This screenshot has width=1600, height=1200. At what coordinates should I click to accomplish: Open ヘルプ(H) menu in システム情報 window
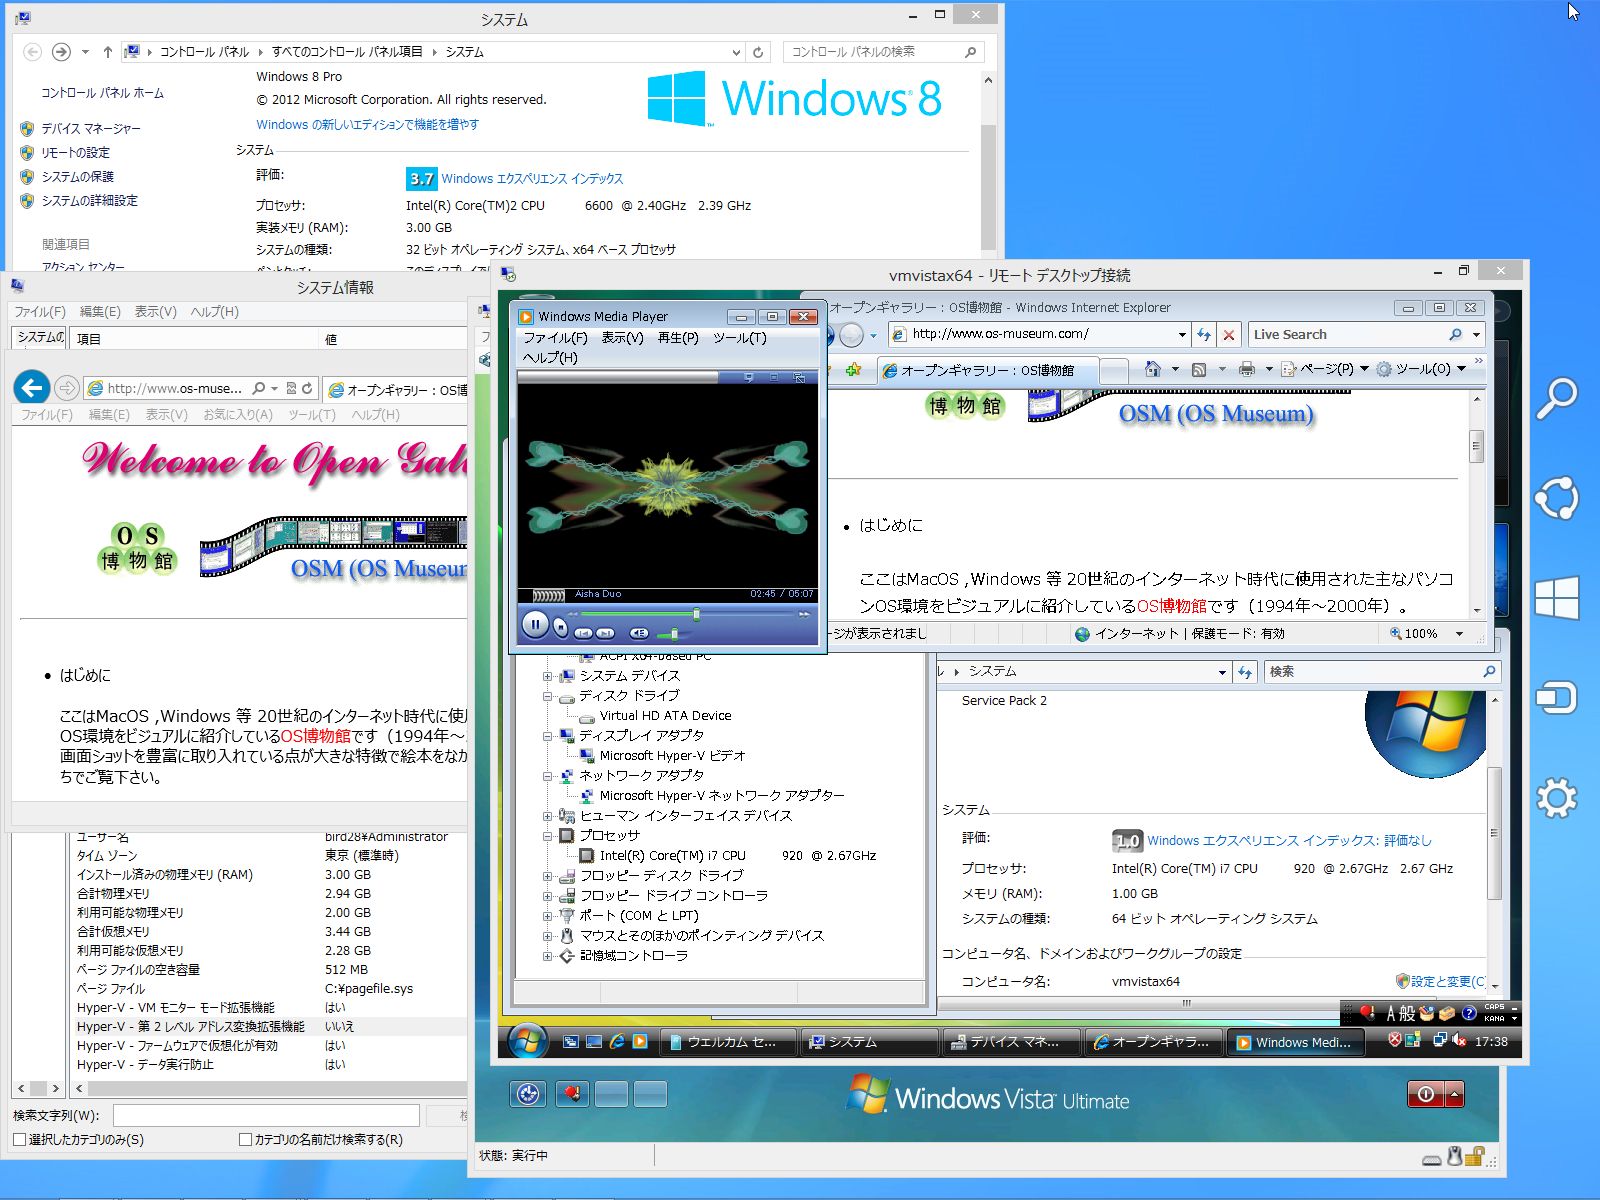pyautogui.click(x=215, y=312)
